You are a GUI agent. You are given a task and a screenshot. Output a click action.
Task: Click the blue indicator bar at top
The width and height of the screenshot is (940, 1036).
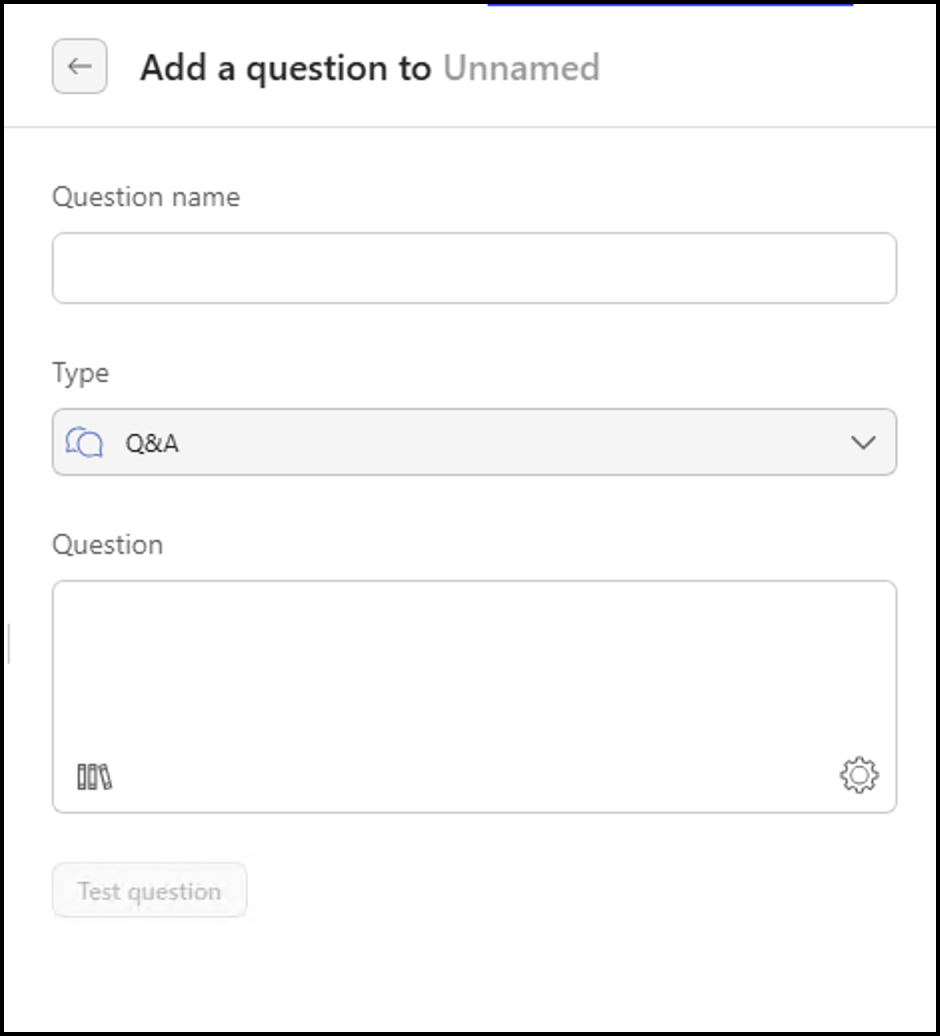pyautogui.click(x=670, y=5)
